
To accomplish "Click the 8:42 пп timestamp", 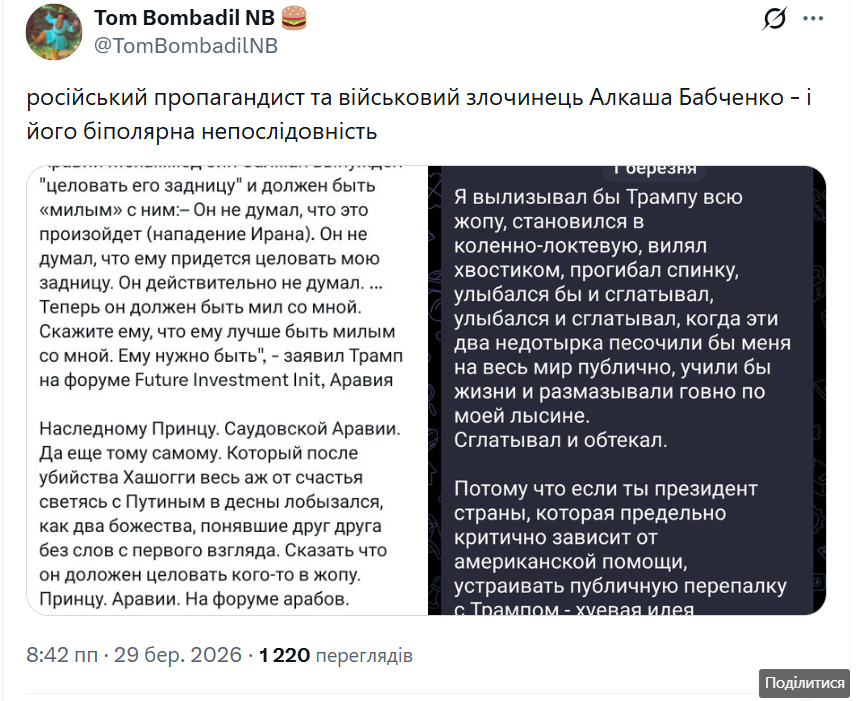I will click(x=61, y=655).
